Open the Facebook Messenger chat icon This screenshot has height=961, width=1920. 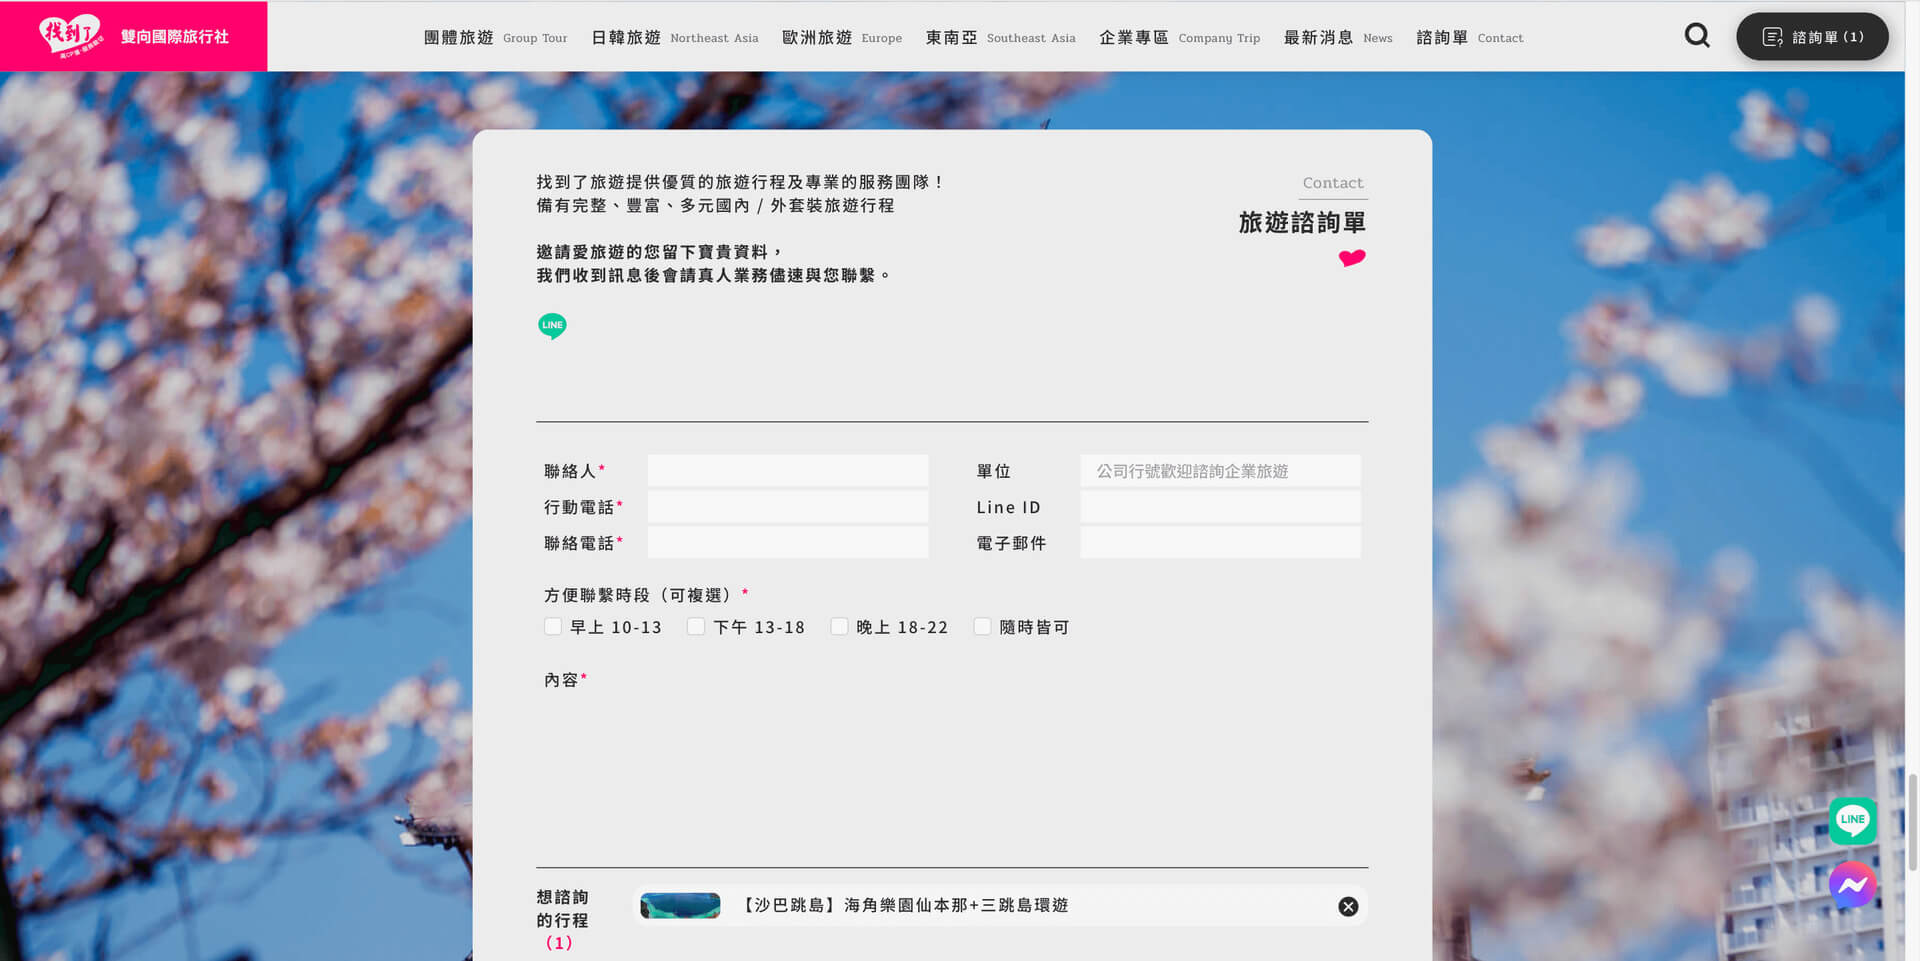point(1852,884)
